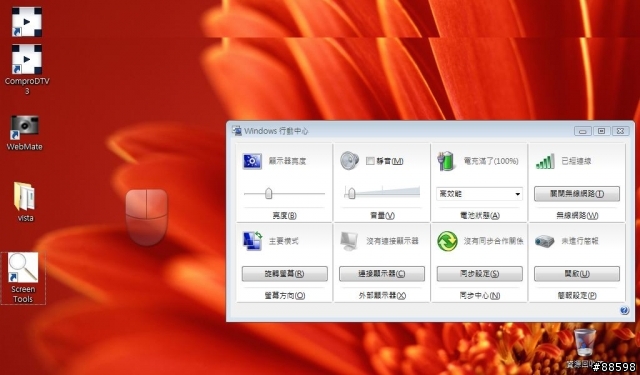The width and height of the screenshot is (640, 375).
Task: Click the brightness slider handle
Action: 268,193
